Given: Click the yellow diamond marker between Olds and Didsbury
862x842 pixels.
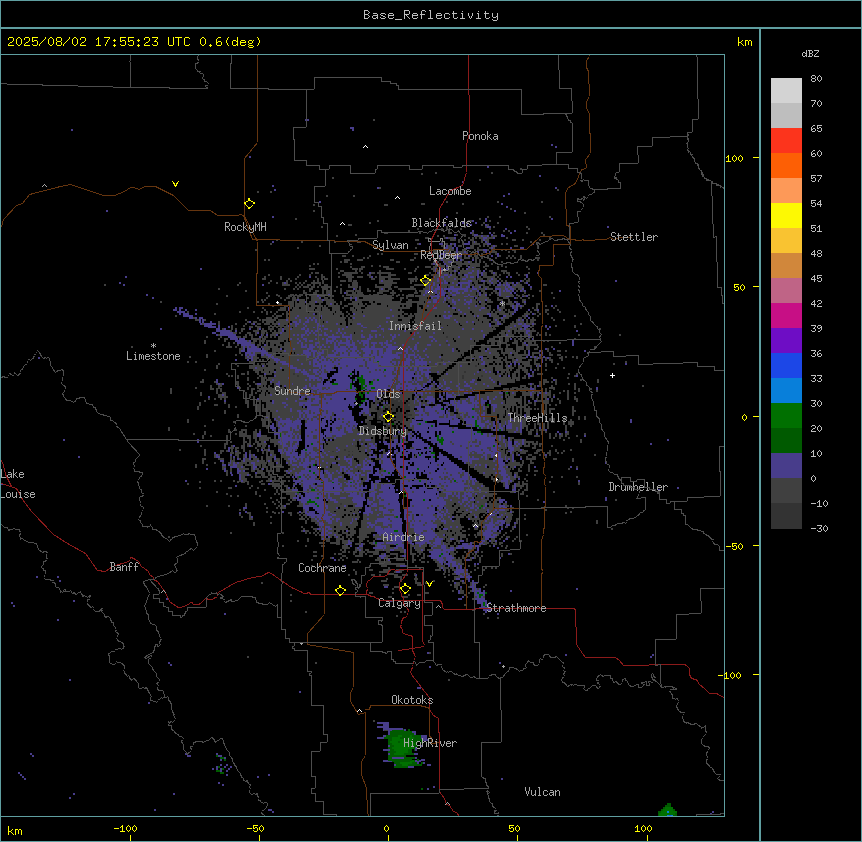Looking at the screenshot, I should pyautogui.click(x=388, y=417).
